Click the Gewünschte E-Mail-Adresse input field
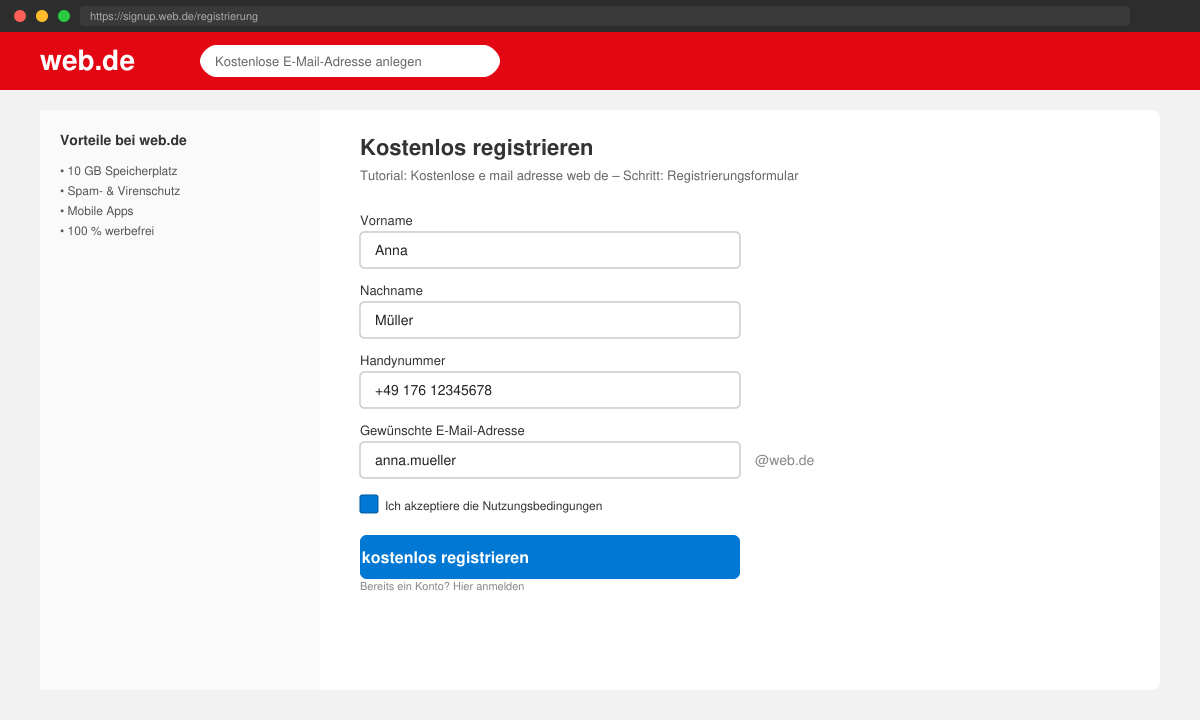 [x=550, y=460]
